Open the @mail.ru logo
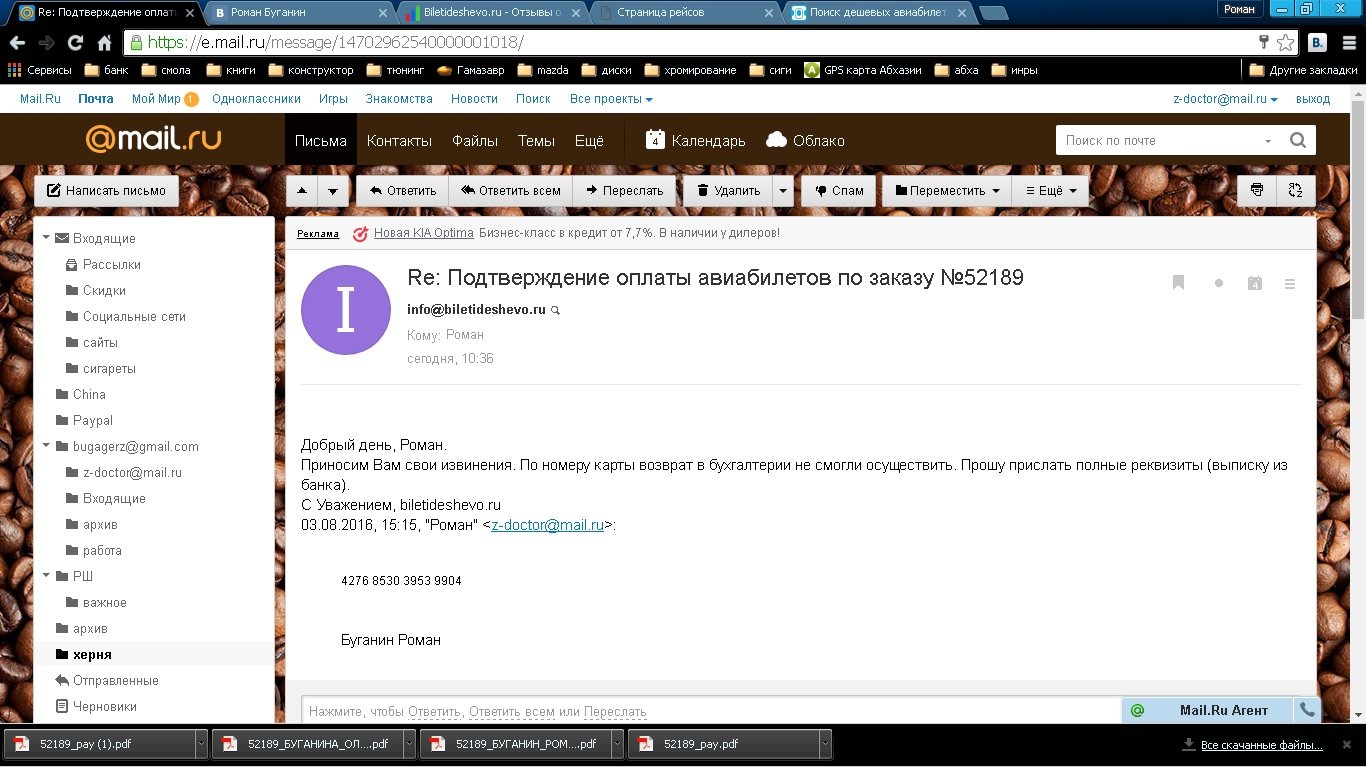 pyautogui.click(x=153, y=139)
